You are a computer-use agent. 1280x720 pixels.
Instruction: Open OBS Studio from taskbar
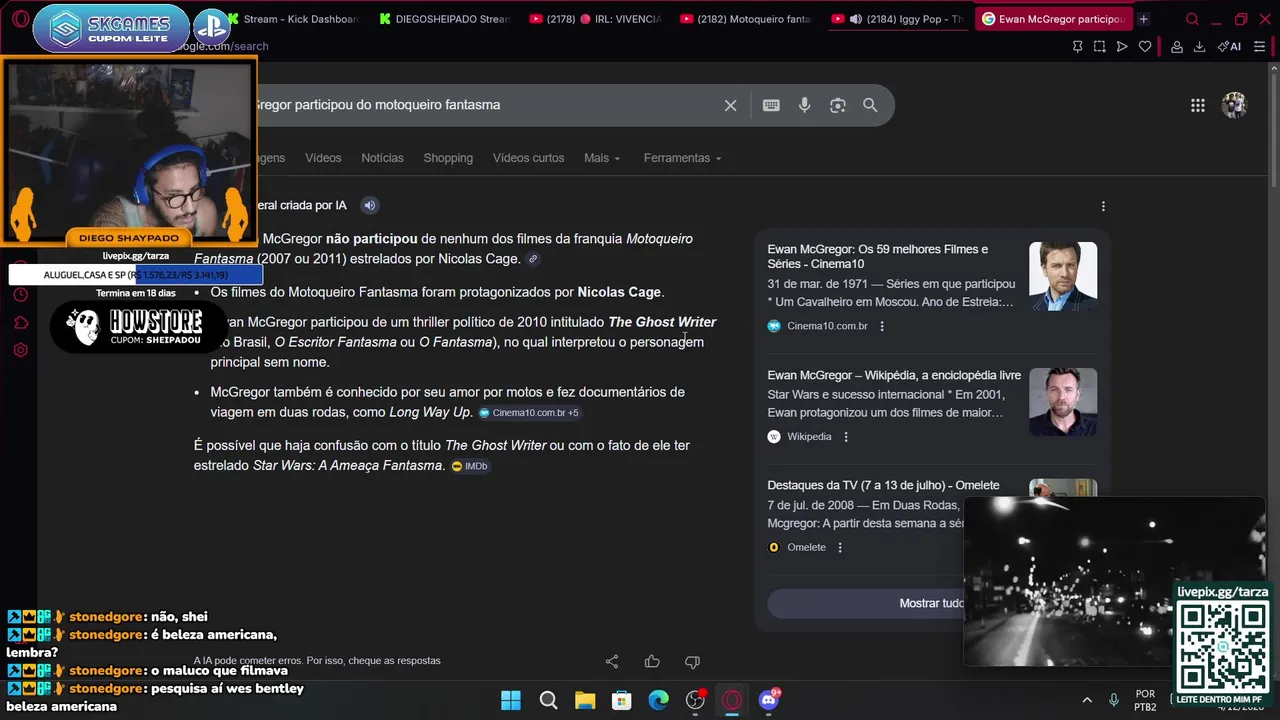coord(695,700)
